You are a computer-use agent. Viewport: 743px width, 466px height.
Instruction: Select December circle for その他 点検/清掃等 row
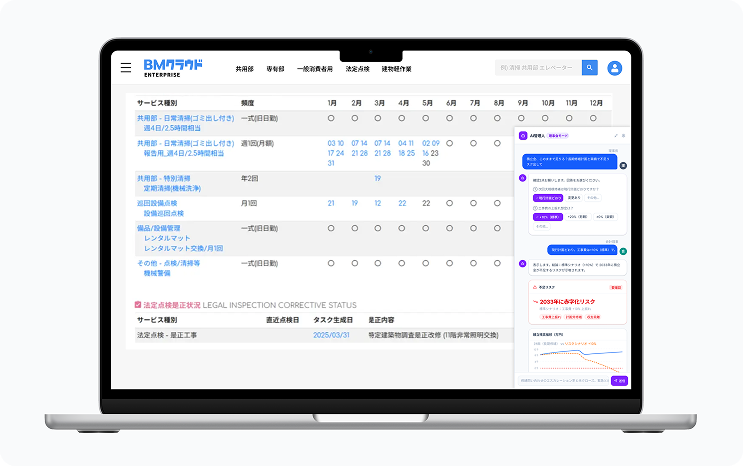pos(596,263)
